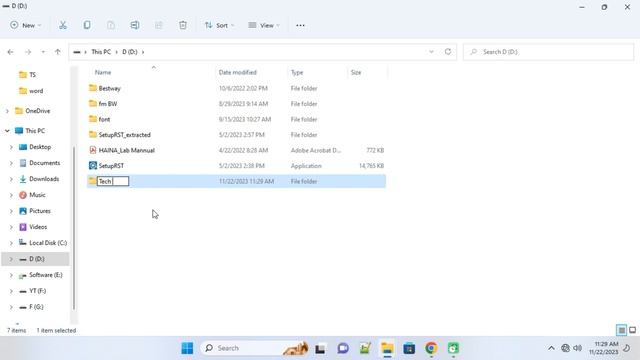Click the Paste icon in toolbar
Viewport: 640px width, 360px height.
tap(111, 25)
